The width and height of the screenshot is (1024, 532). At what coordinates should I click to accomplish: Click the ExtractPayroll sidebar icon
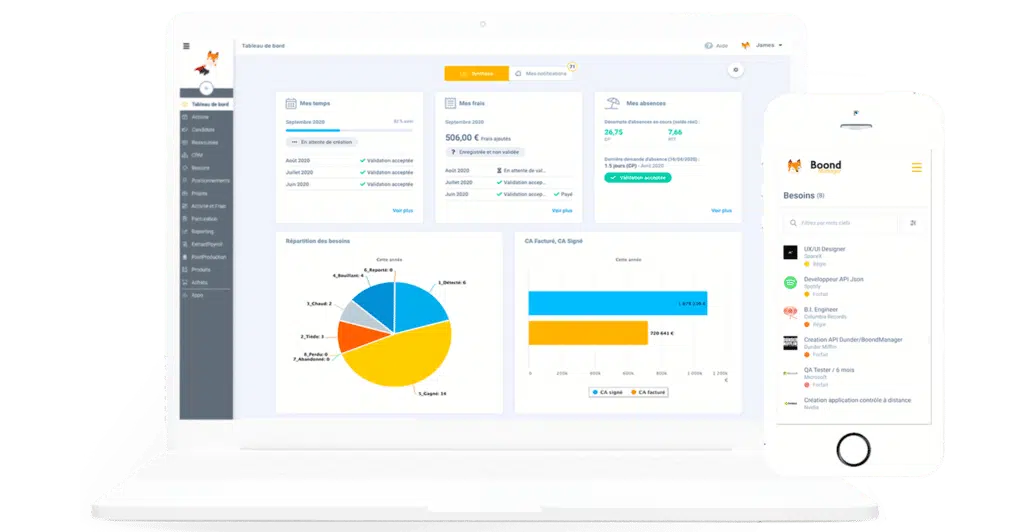pyautogui.click(x=185, y=244)
